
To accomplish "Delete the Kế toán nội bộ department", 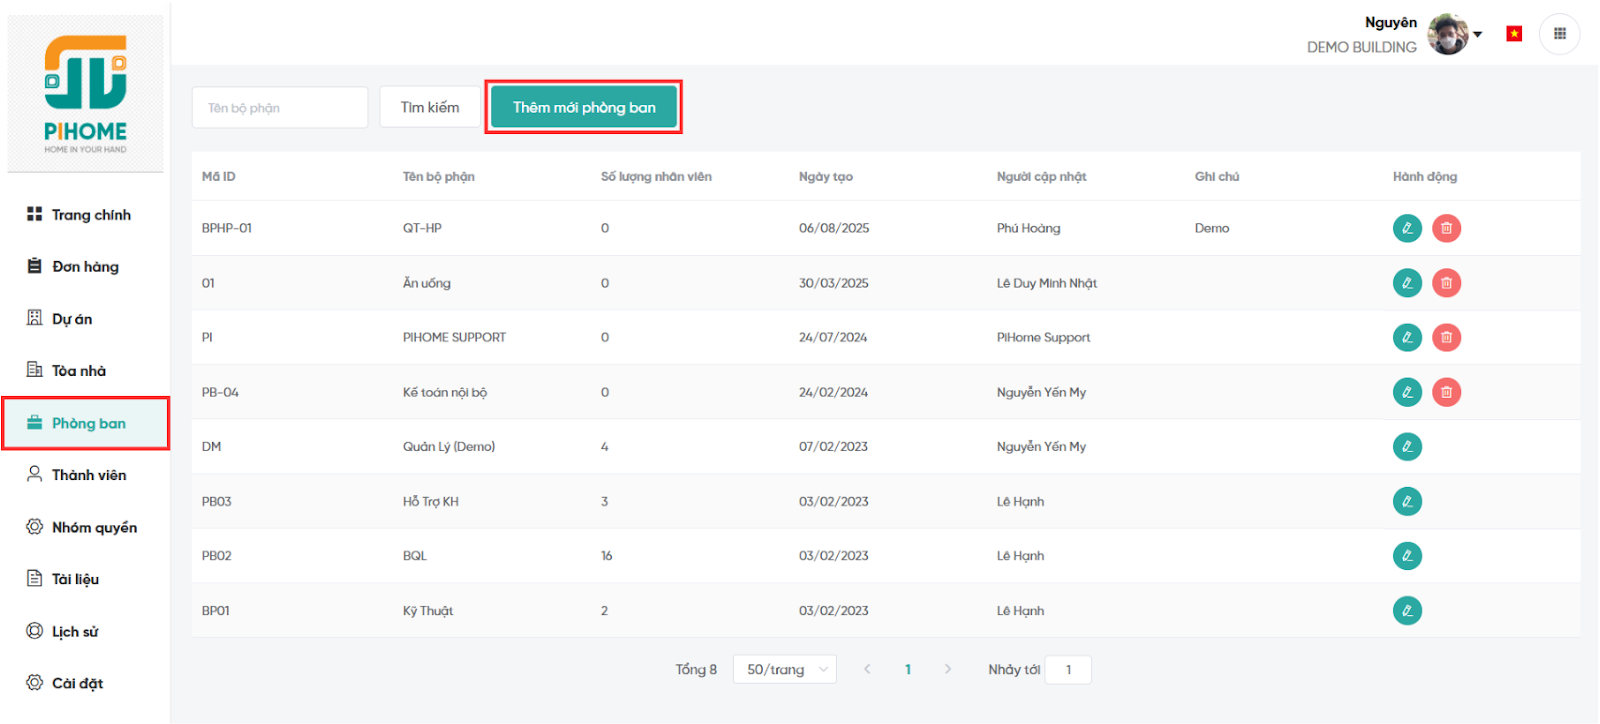I will pos(1446,392).
